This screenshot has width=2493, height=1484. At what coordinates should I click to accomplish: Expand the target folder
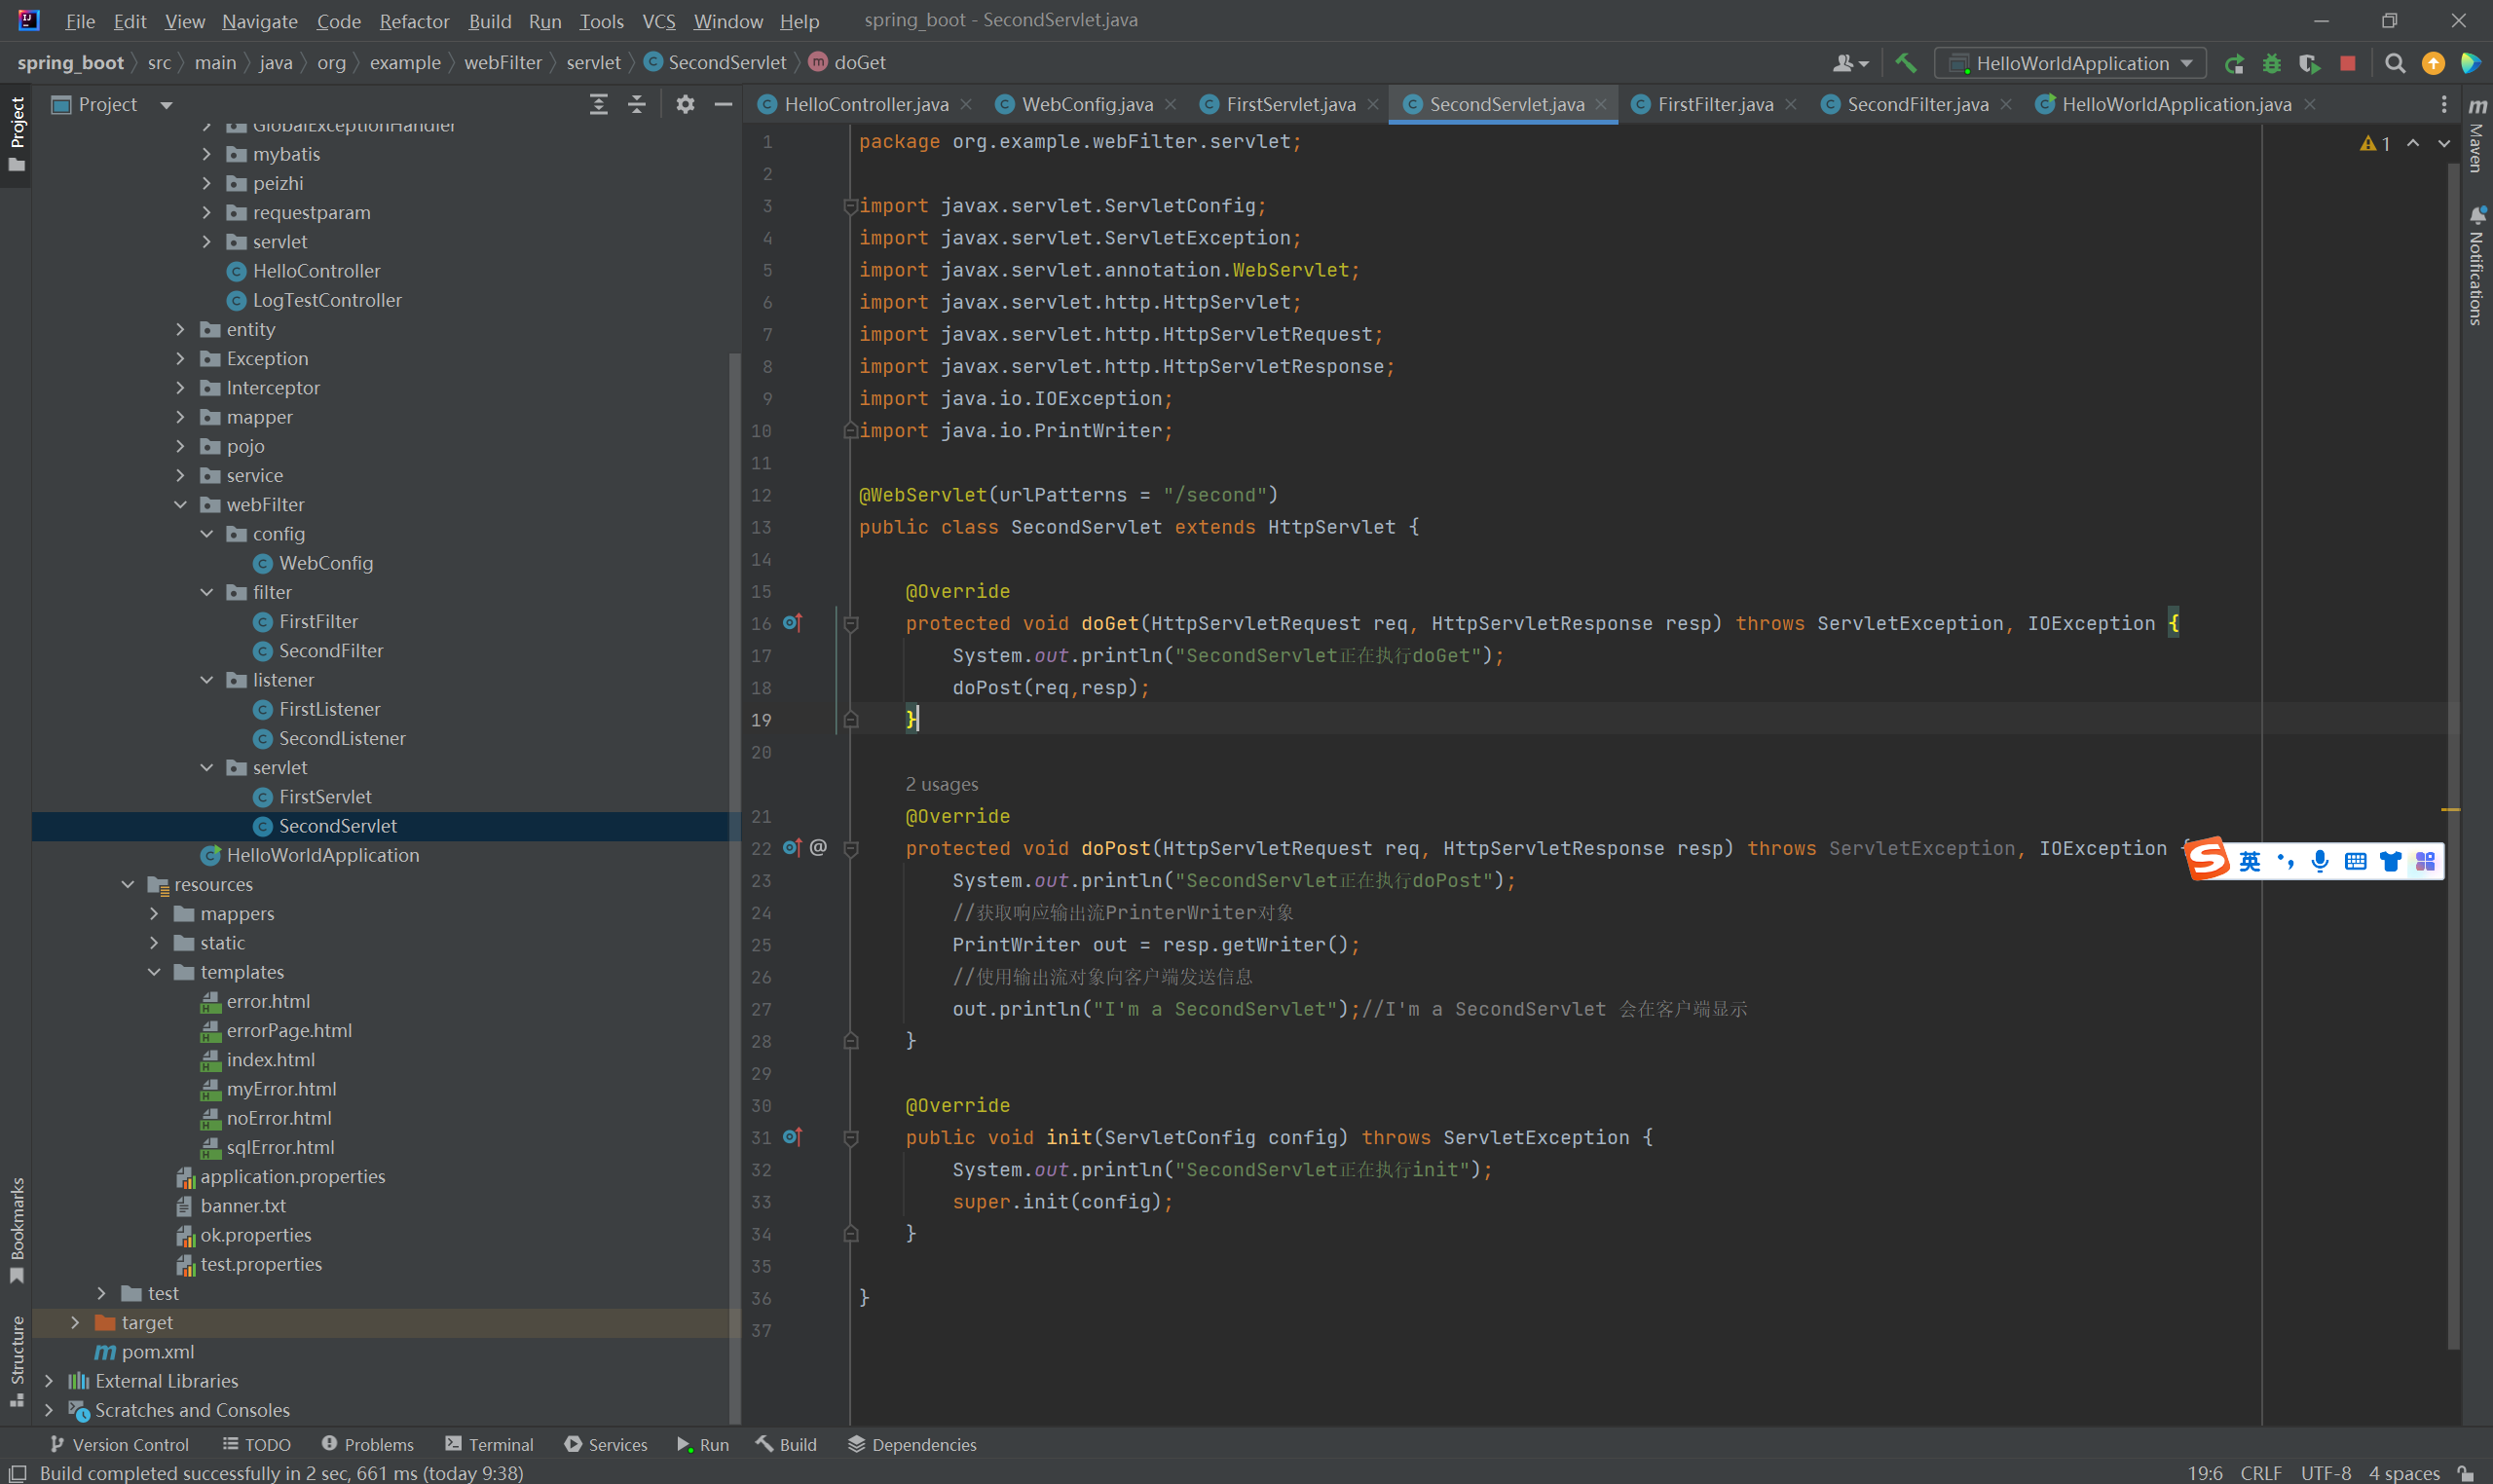(x=75, y=1322)
